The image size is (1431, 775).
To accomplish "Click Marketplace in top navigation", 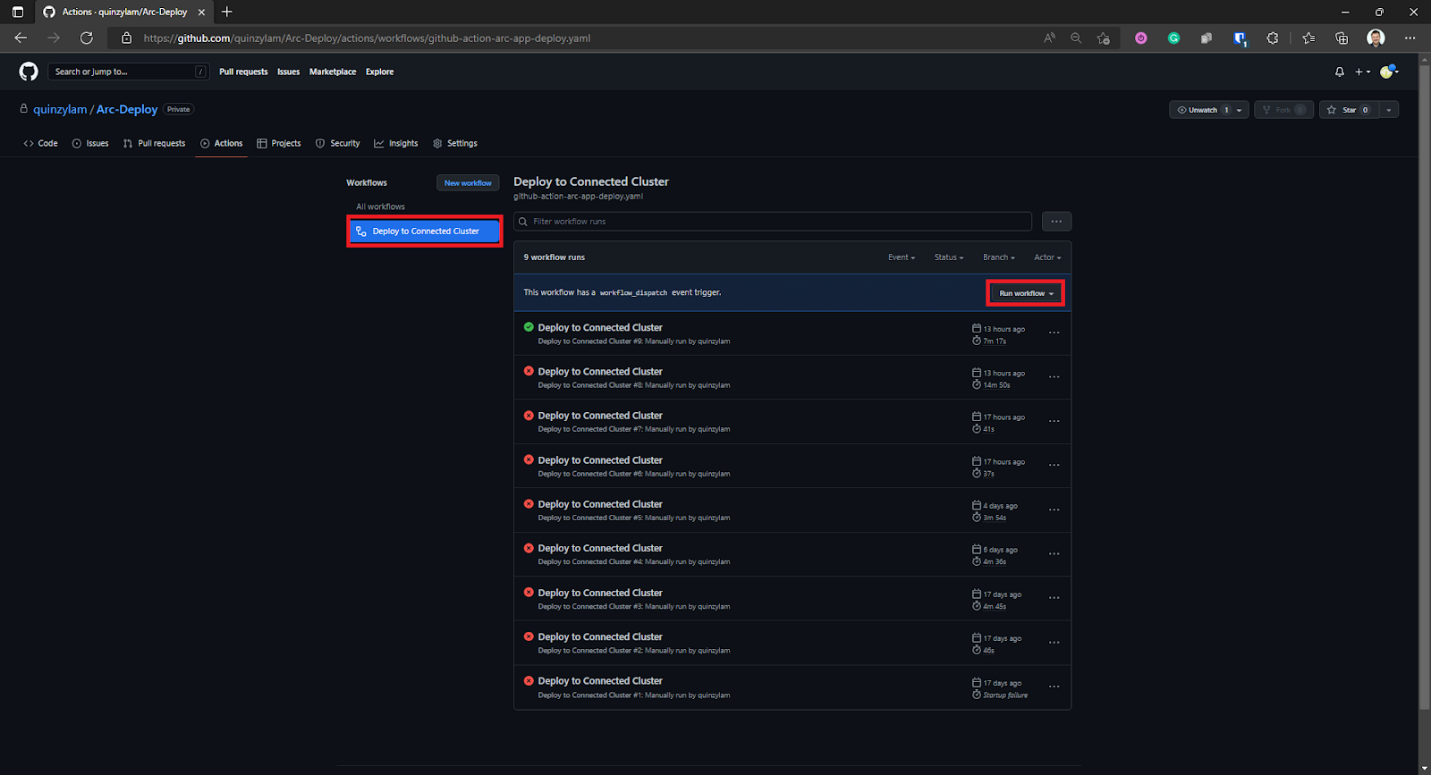I will 332,72.
